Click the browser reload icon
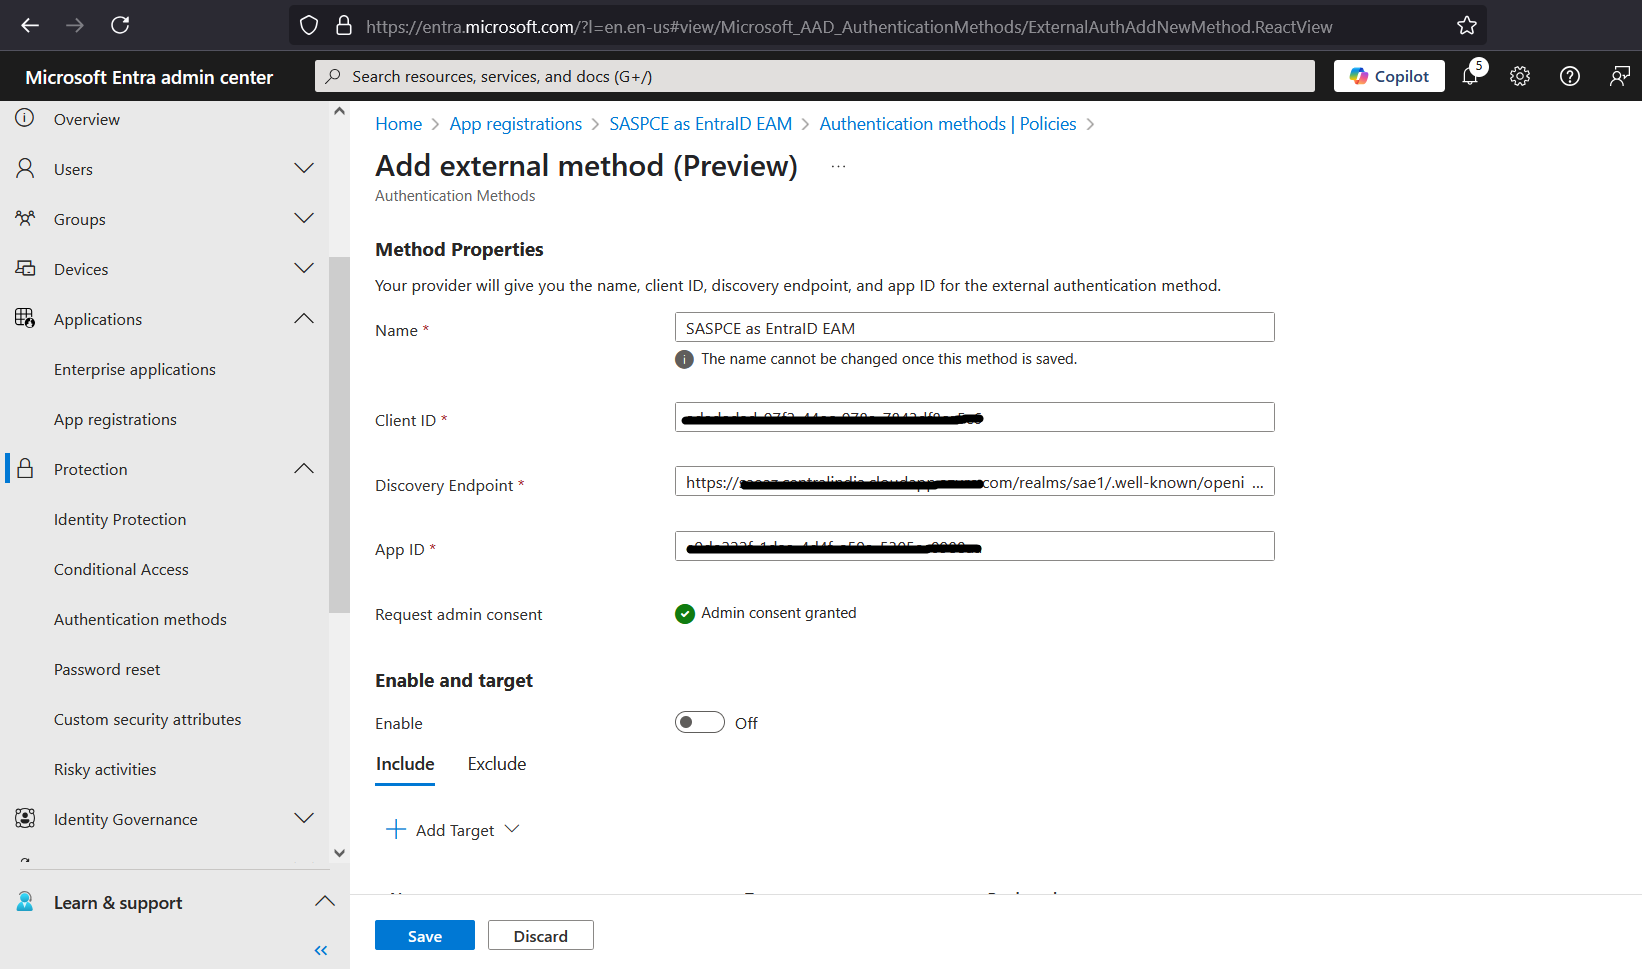 click(x=120, y=25)
